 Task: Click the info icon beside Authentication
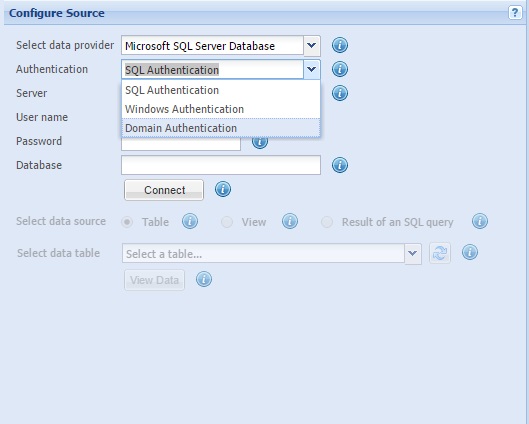click(340, 69)
